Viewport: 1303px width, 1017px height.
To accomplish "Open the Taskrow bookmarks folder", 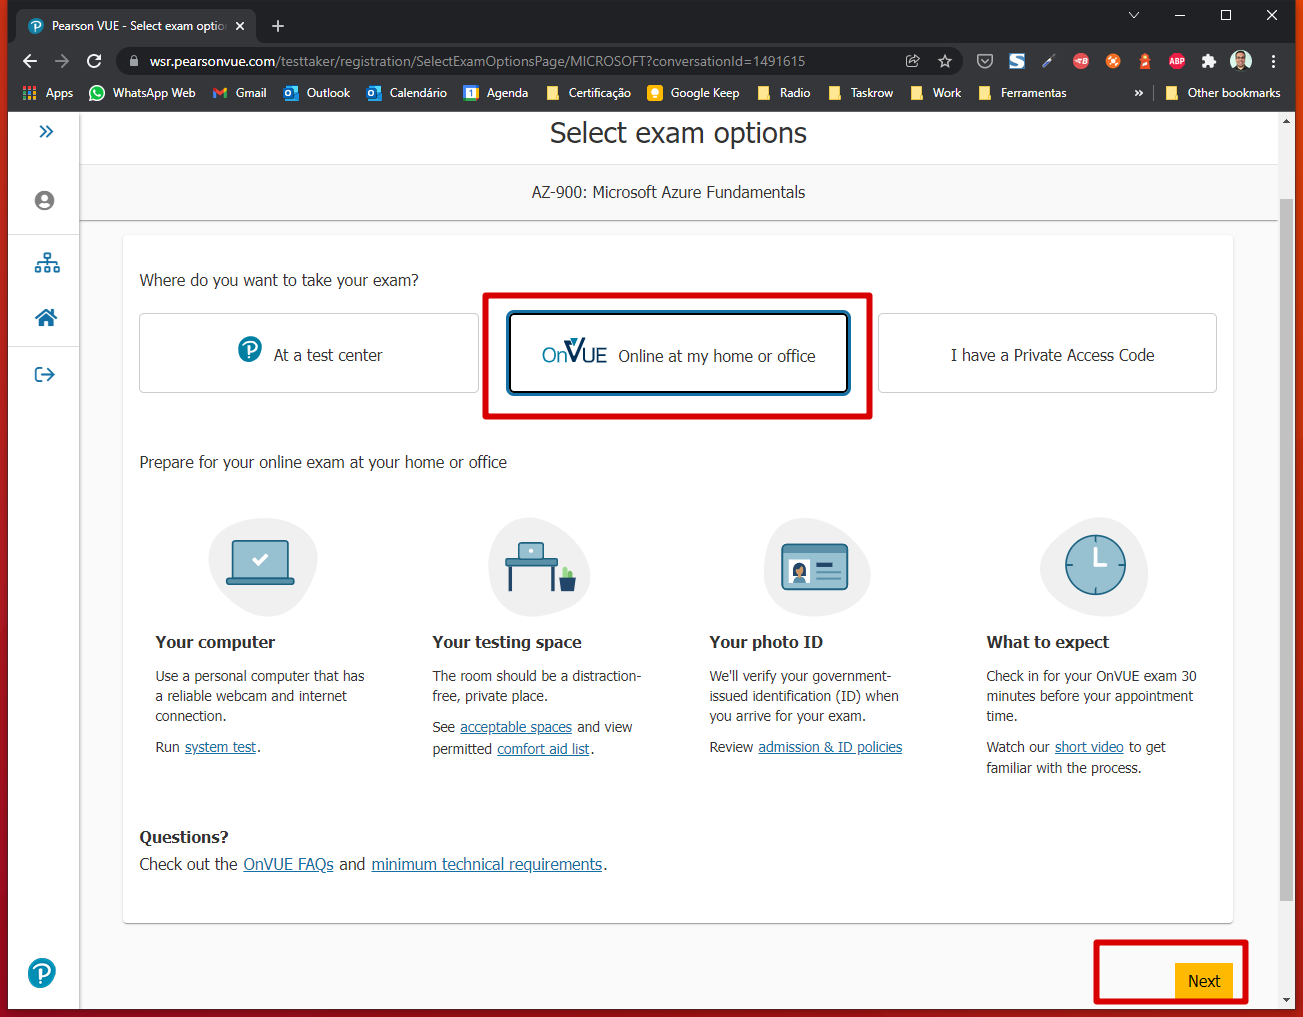I will tap(861, 93).
